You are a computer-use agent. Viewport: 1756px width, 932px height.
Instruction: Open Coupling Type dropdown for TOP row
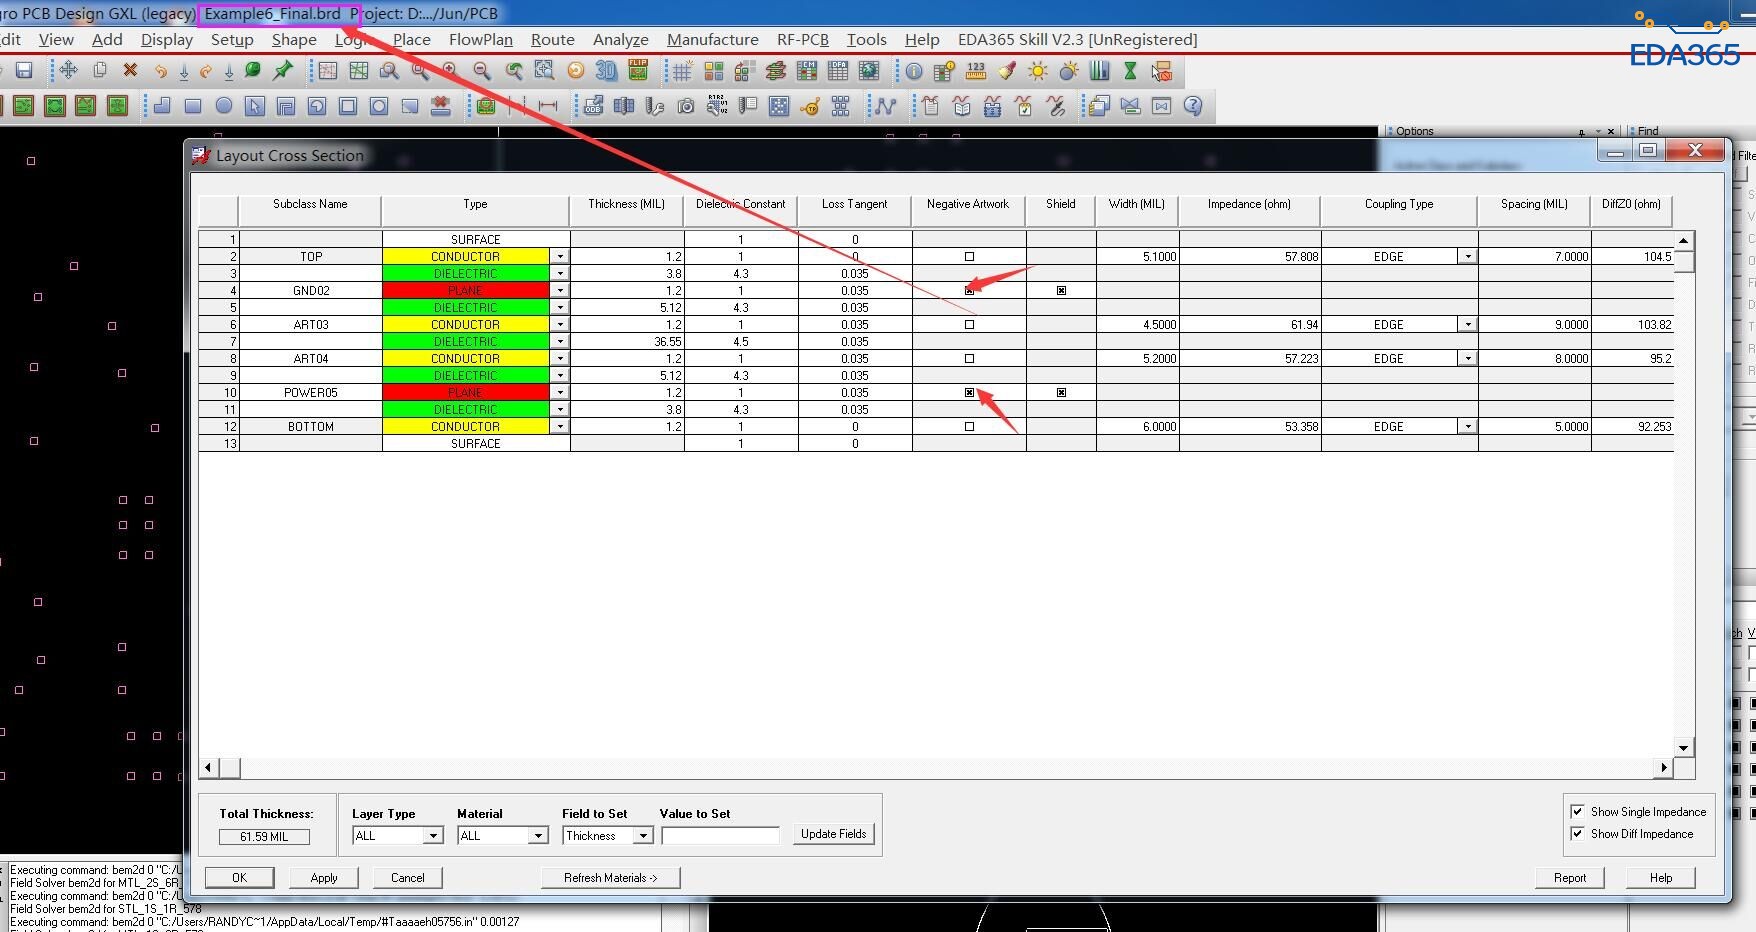(1468, 257)
